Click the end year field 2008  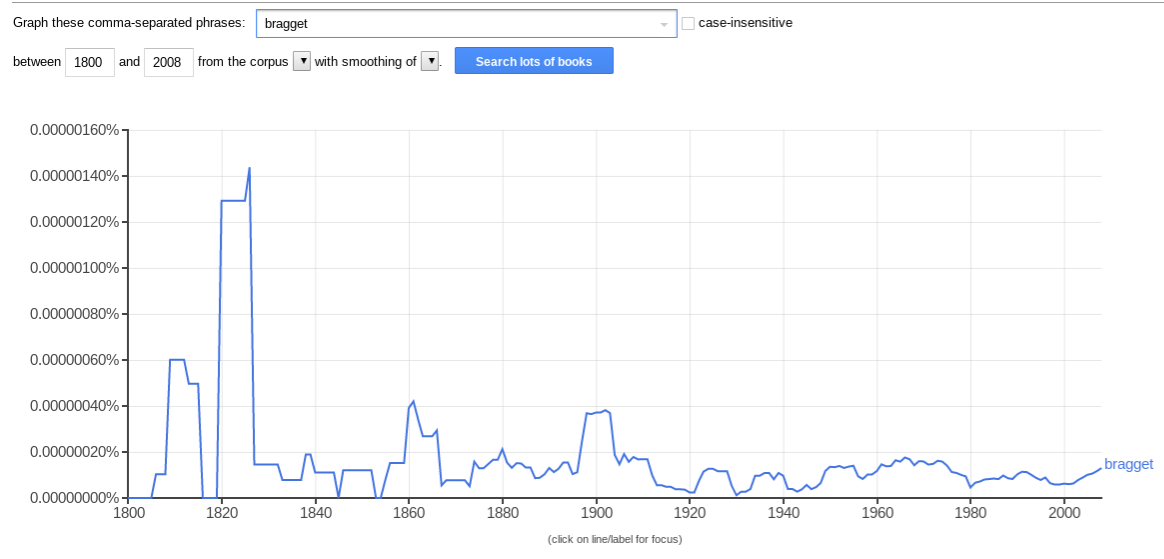click(x=168, y=62)
